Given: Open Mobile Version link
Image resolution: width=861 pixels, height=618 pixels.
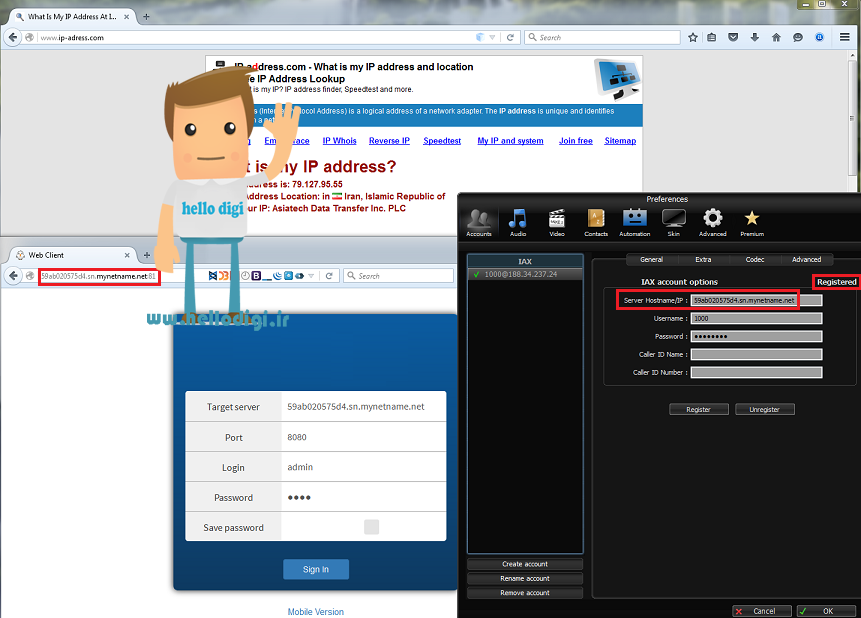Looking at the screenshot, I should click(316, 611).
